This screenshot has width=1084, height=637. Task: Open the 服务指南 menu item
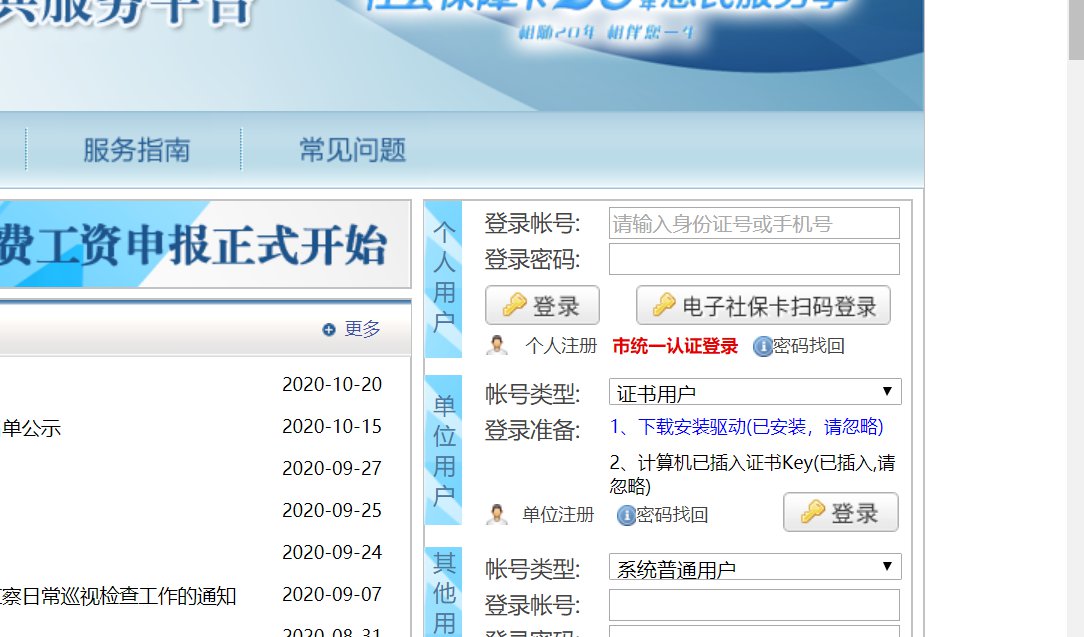coord(136,150)
